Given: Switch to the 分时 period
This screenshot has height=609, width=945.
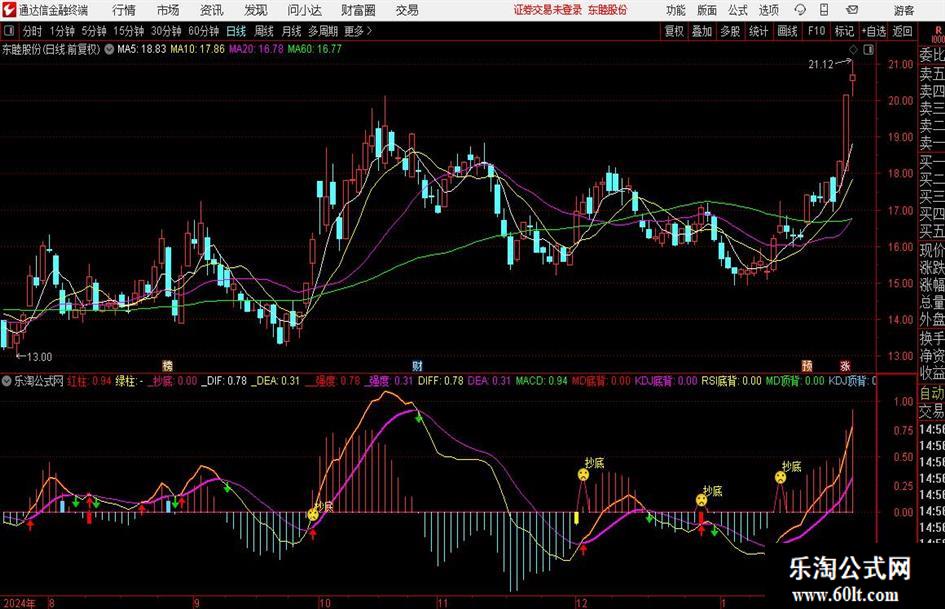Looking at the screenshot, I should click(33, 31).
